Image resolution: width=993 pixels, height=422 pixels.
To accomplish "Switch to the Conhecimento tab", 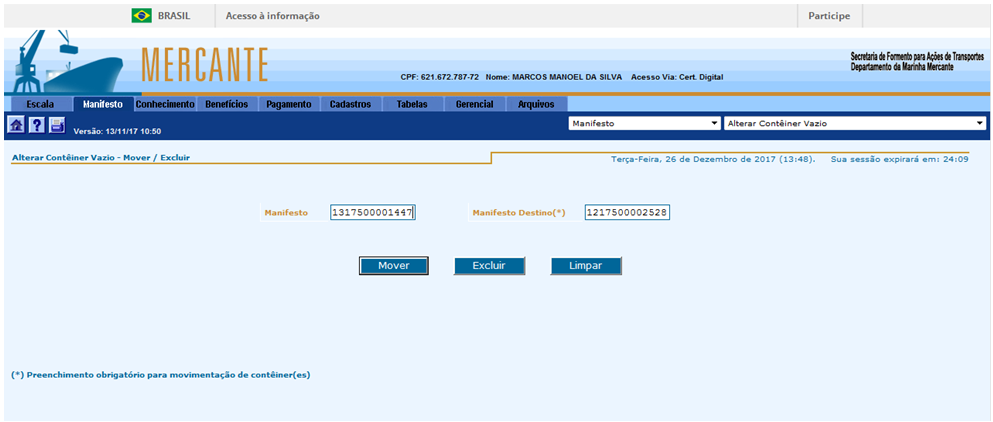I will pos(165,104).
